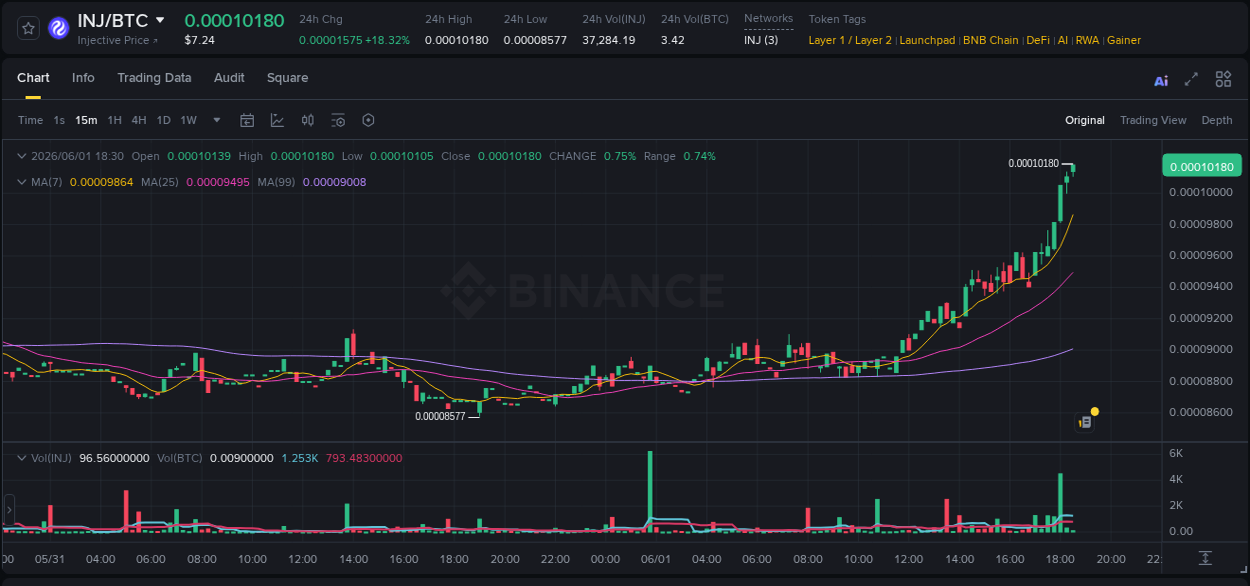Screen dimensions: 1250x586
Task: Set interval to 15m
Action: tap(86, 120)
